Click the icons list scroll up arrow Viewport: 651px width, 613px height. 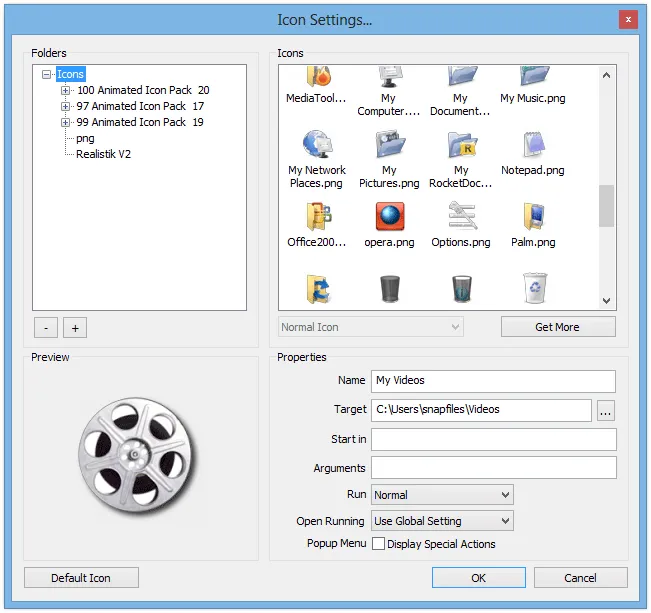tap(606, 75)
